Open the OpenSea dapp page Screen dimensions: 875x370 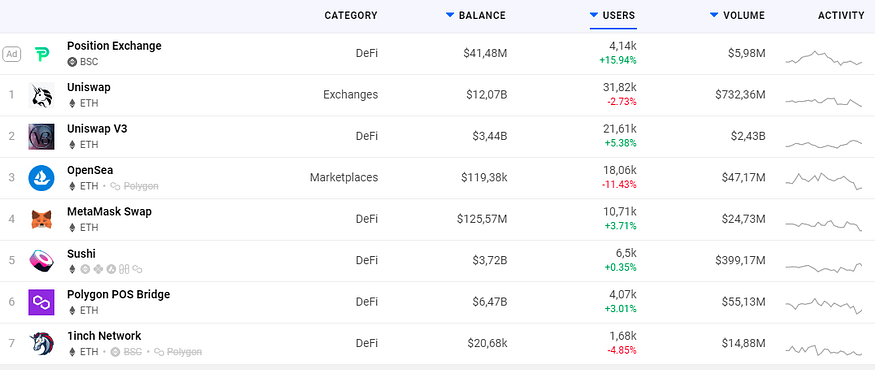tap(90, 170)
